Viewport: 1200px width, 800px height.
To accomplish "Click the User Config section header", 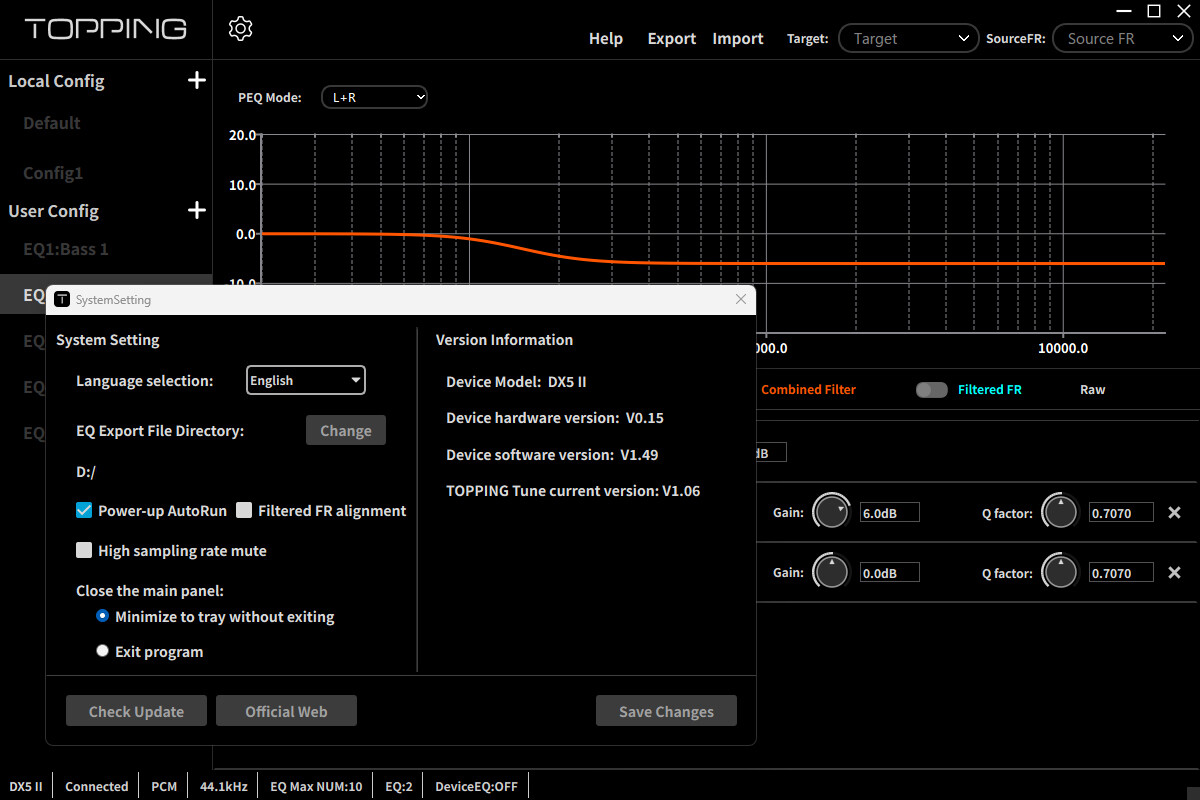I will pos(54,211).
